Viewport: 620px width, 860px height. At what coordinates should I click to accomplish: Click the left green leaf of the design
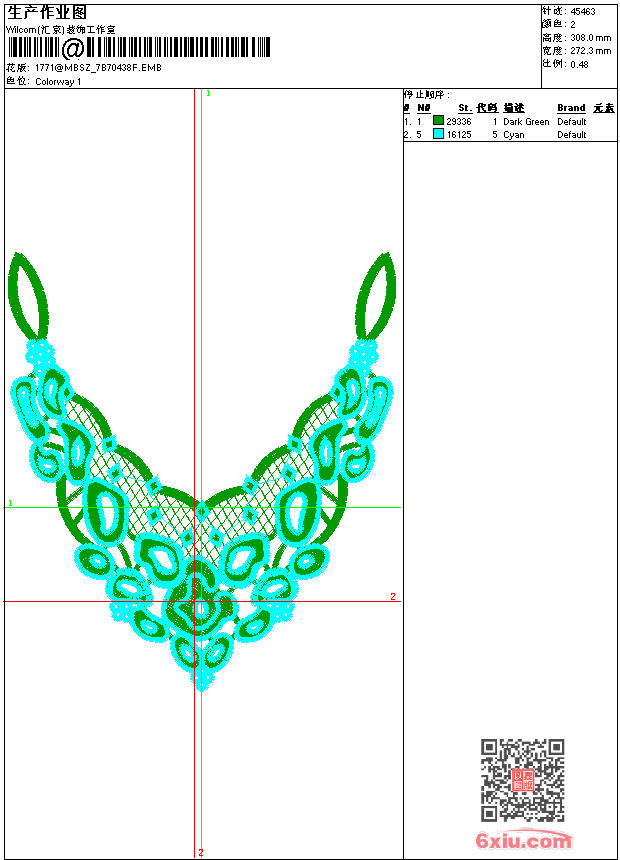pyautogui.click(x=28, y=296)
